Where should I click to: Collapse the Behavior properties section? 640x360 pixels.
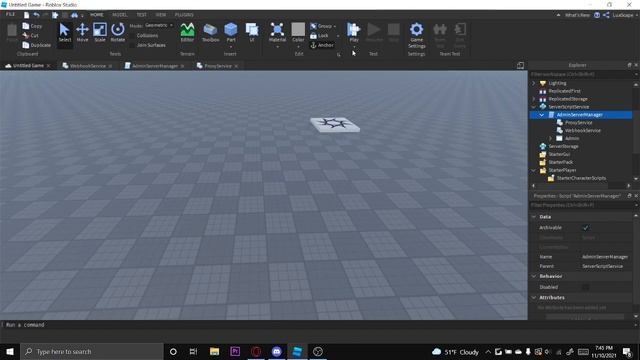pos(534,276)
